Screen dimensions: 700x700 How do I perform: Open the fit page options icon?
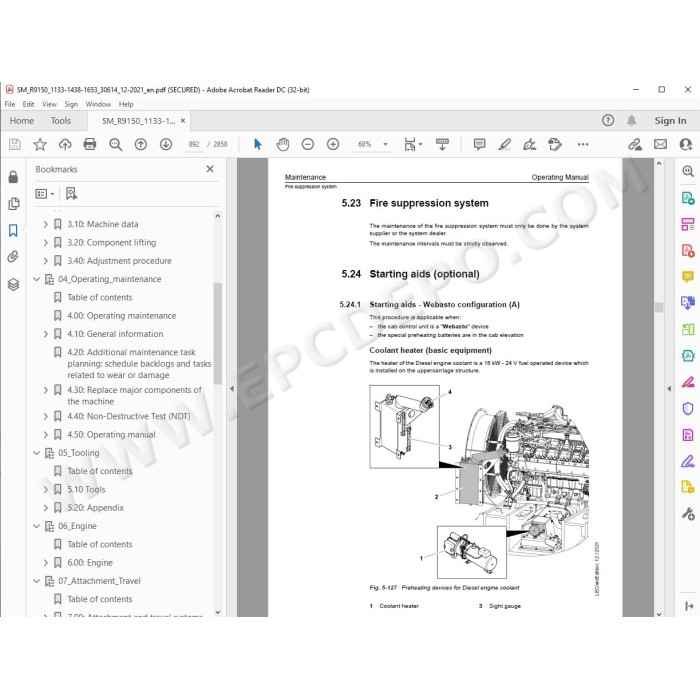point(412,144)
